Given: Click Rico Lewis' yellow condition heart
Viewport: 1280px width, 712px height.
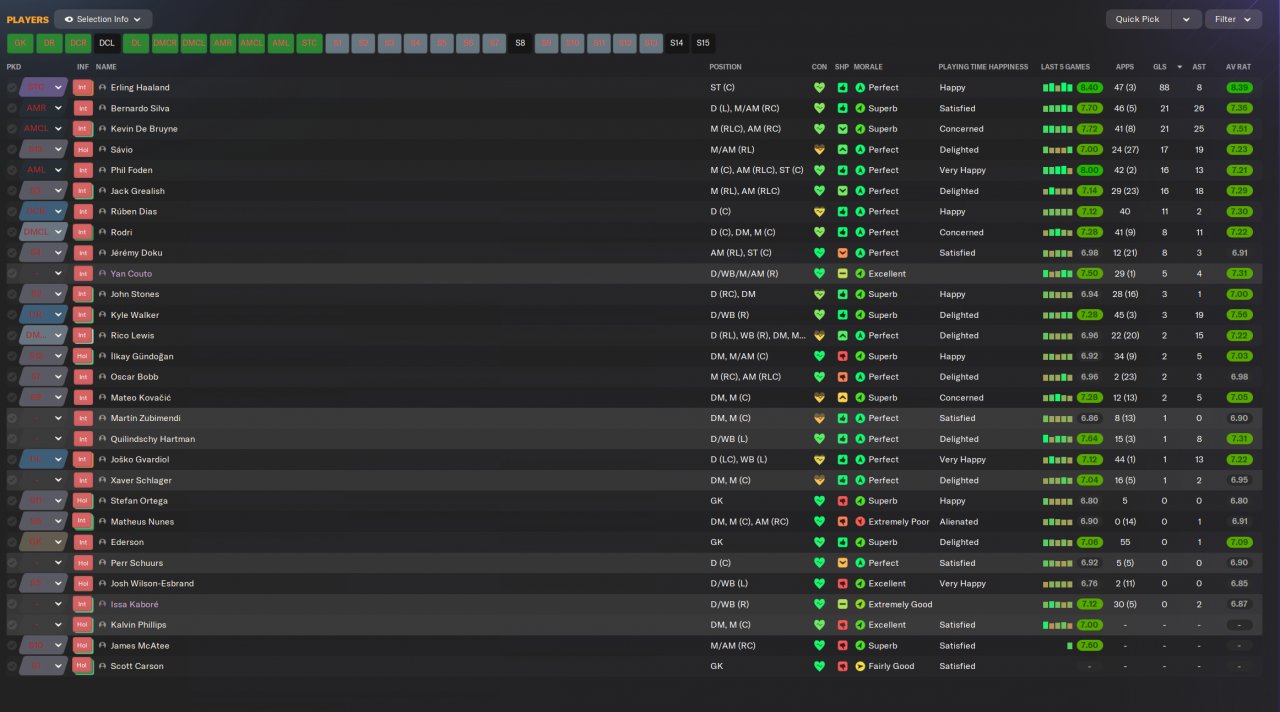Looking at the screenshot, I should click(820, 336).
